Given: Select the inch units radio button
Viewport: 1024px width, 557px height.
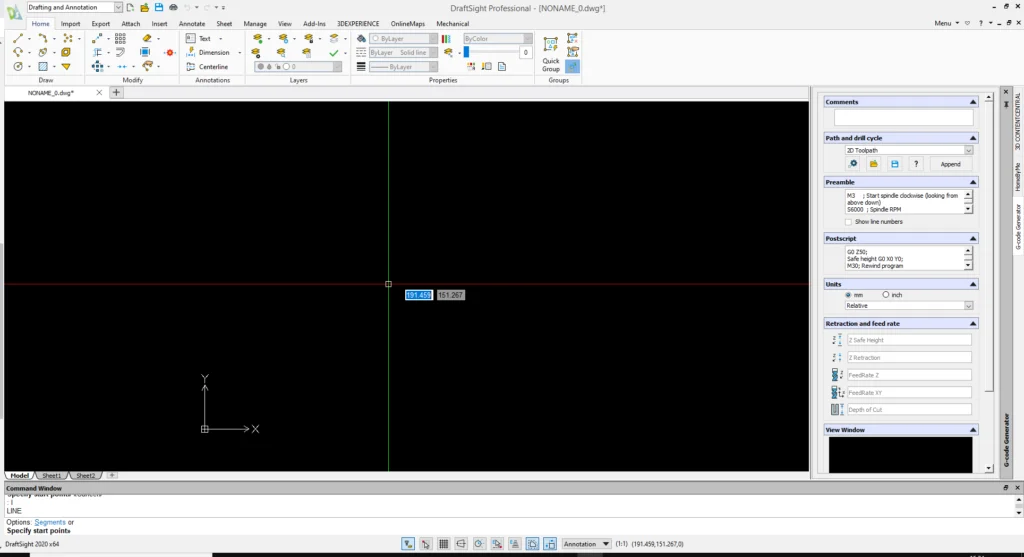Looking at the screenshot, I should coord(886,294).
